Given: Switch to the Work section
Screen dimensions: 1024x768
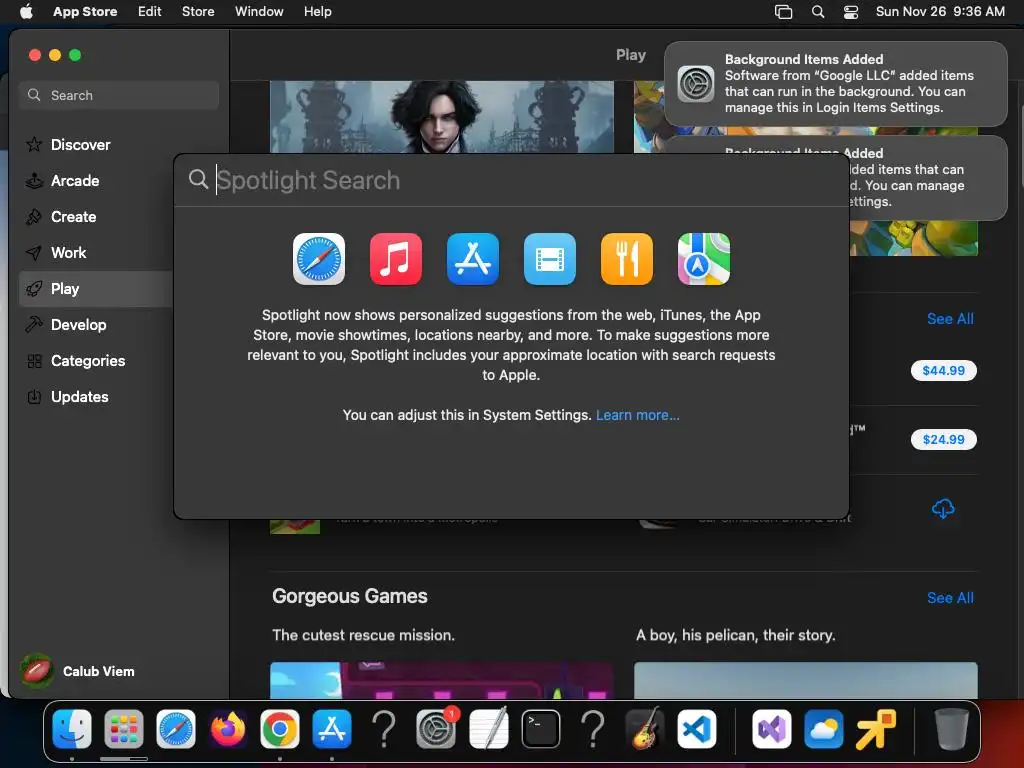Looking at the screenshot, I should click(x=68, y=253).
